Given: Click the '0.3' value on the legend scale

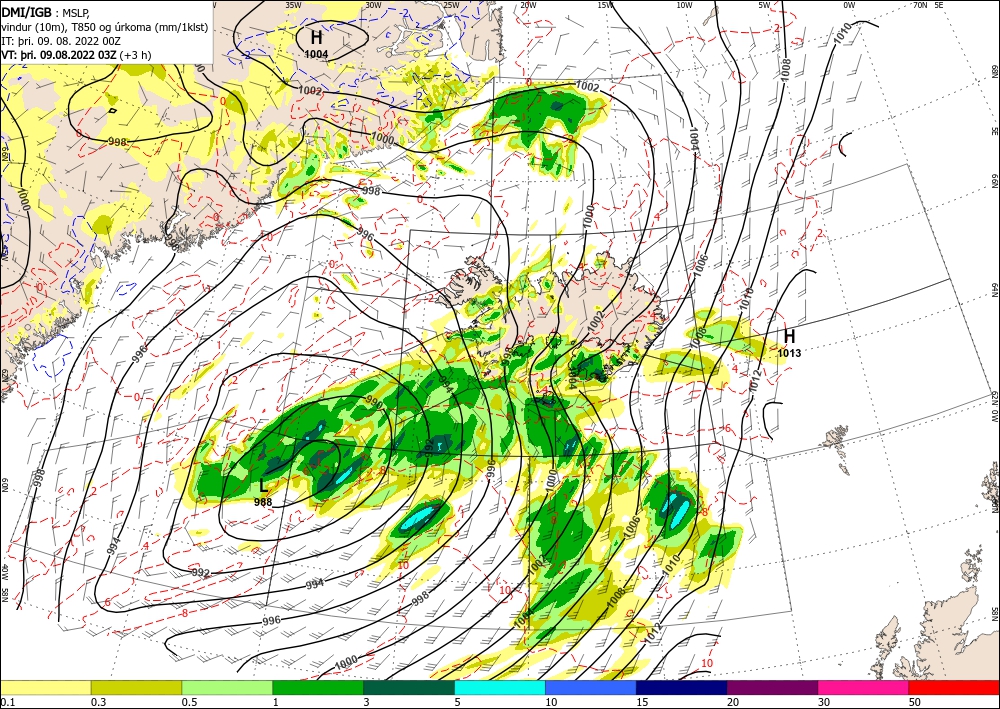Looking at the screenshot, I should pos(98,702).
